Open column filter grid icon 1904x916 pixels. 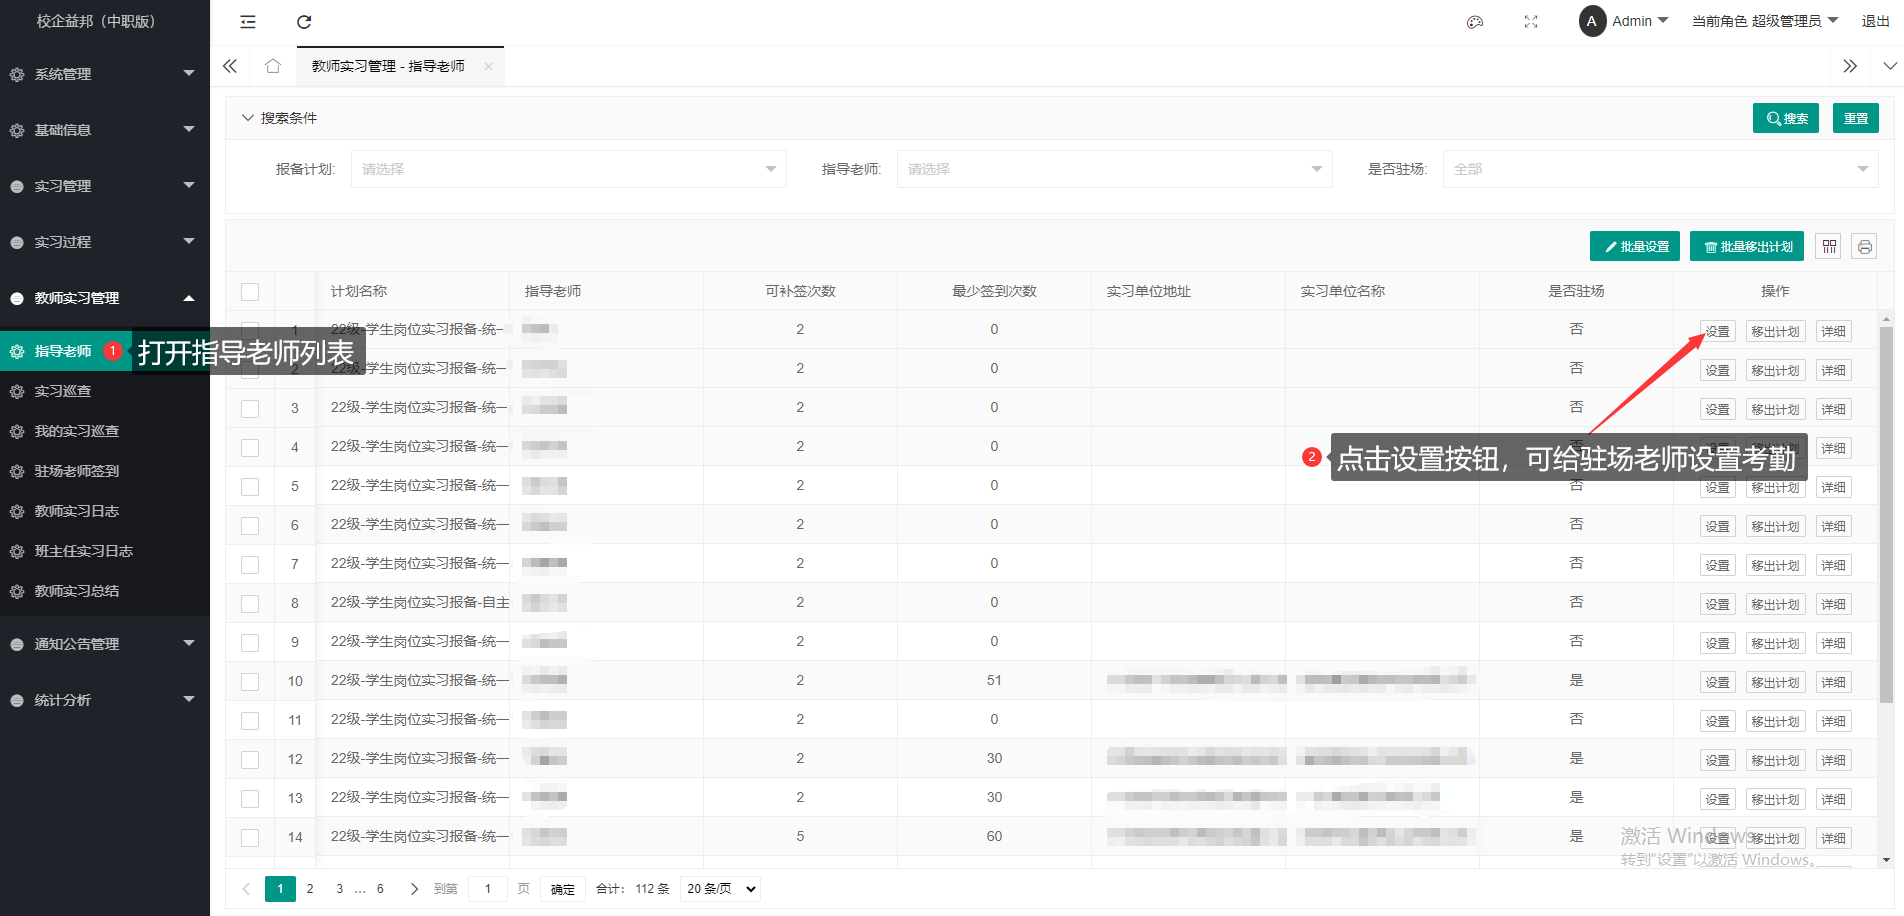1829,246
